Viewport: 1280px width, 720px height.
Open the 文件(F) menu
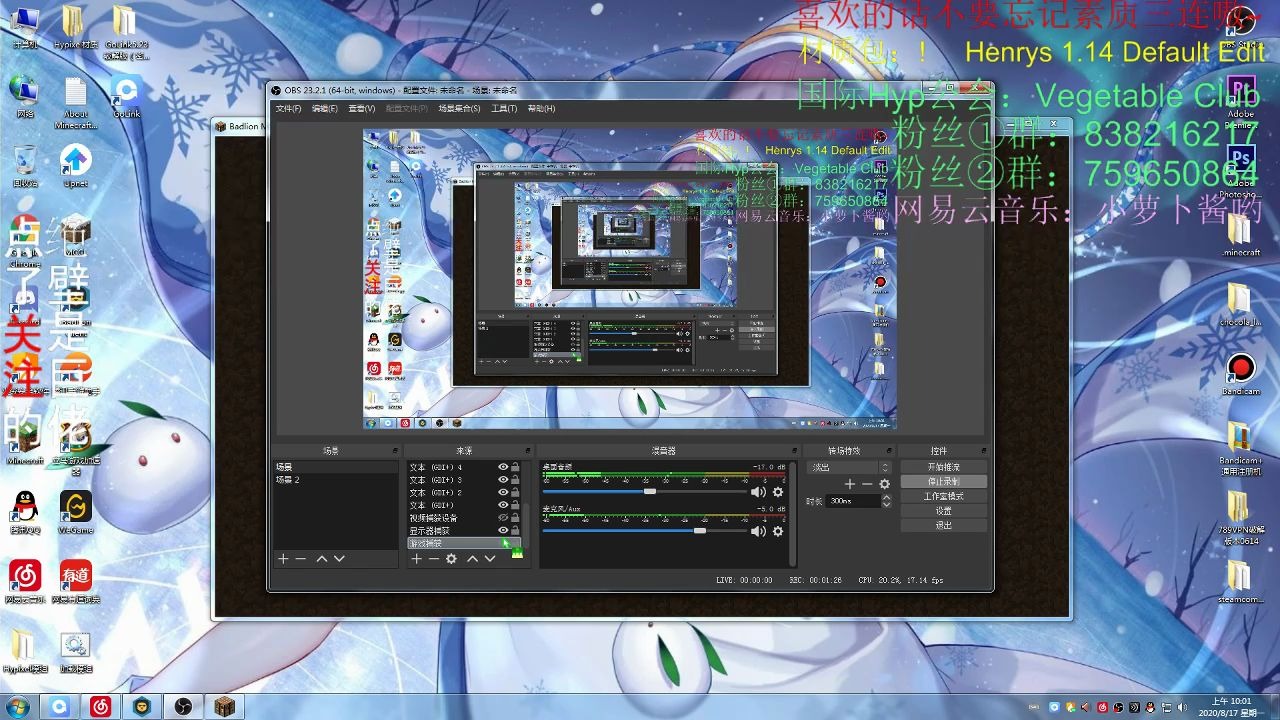click(x=288, y=108)
